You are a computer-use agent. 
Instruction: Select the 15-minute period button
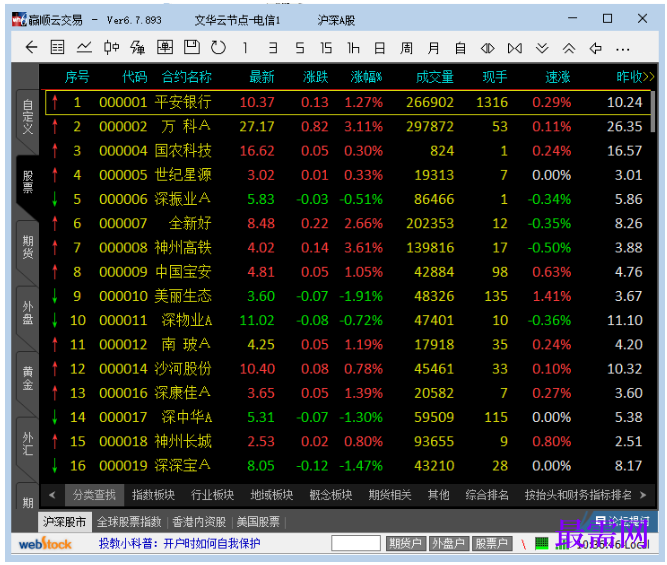pos(326,48)
